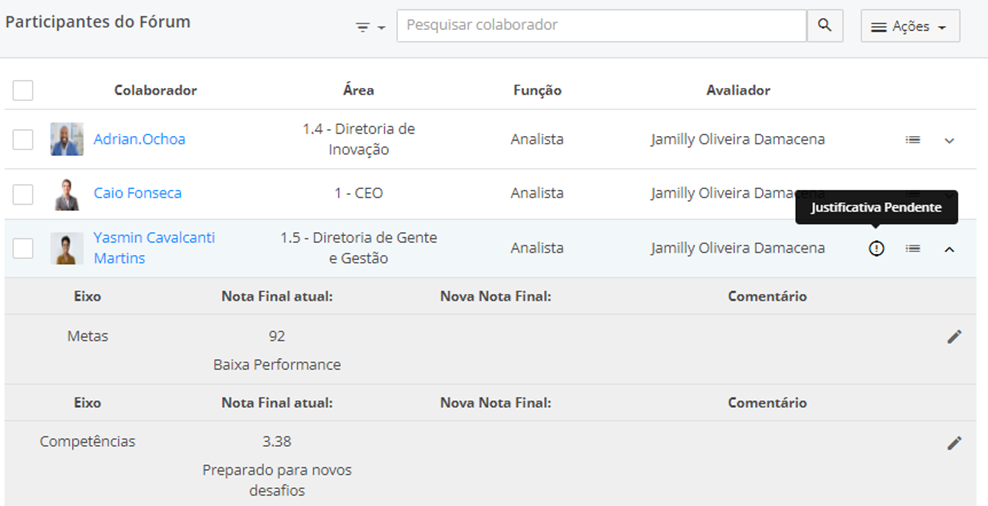The height and width of the screenshot is (506, 988).
Task: Check the box for Adrian.Ochoa
Action: [x=23, y=139]
